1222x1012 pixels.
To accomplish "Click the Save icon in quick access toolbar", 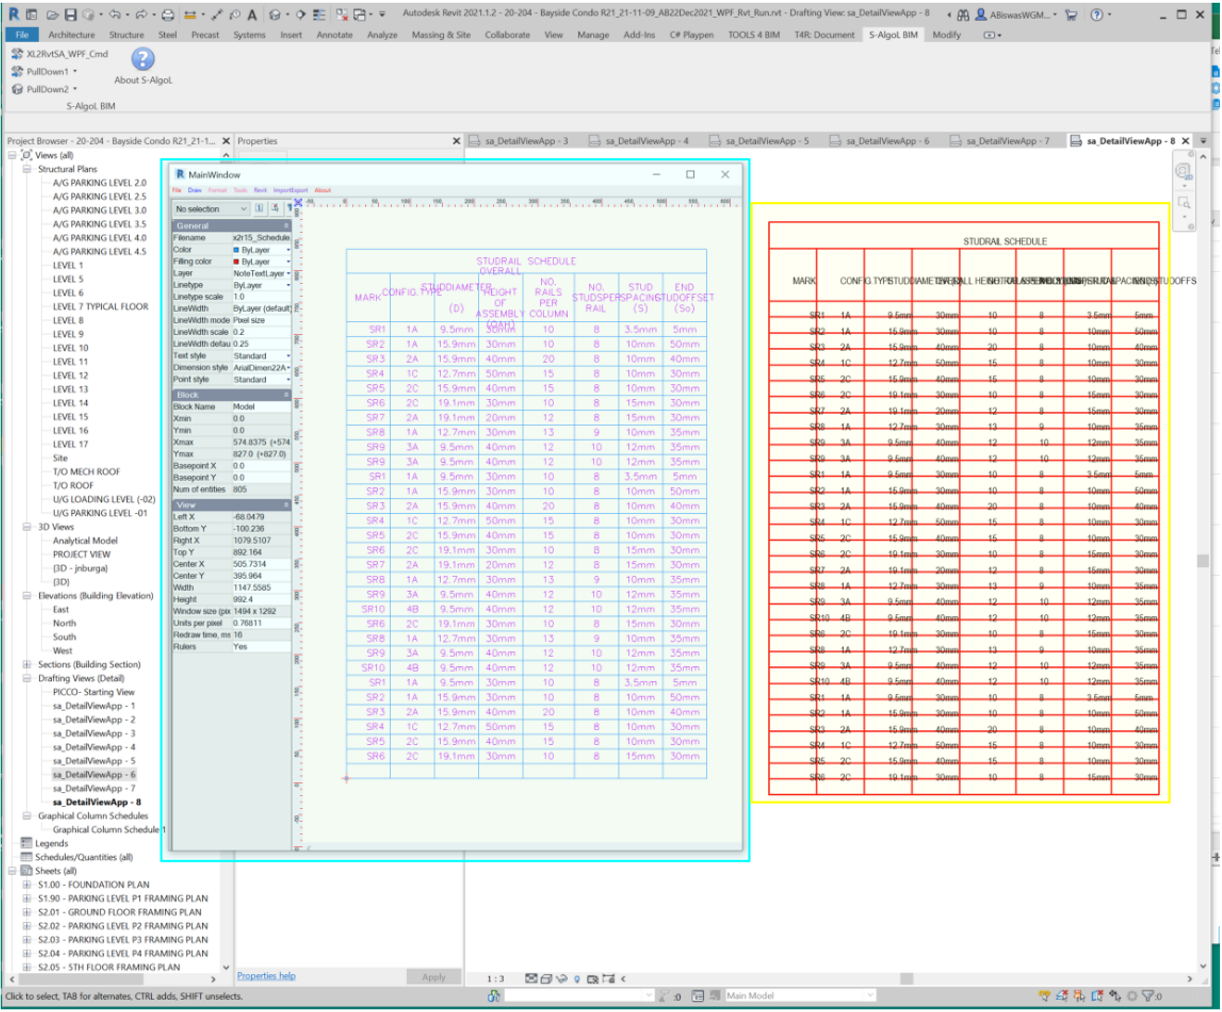I will click(70, 15).
